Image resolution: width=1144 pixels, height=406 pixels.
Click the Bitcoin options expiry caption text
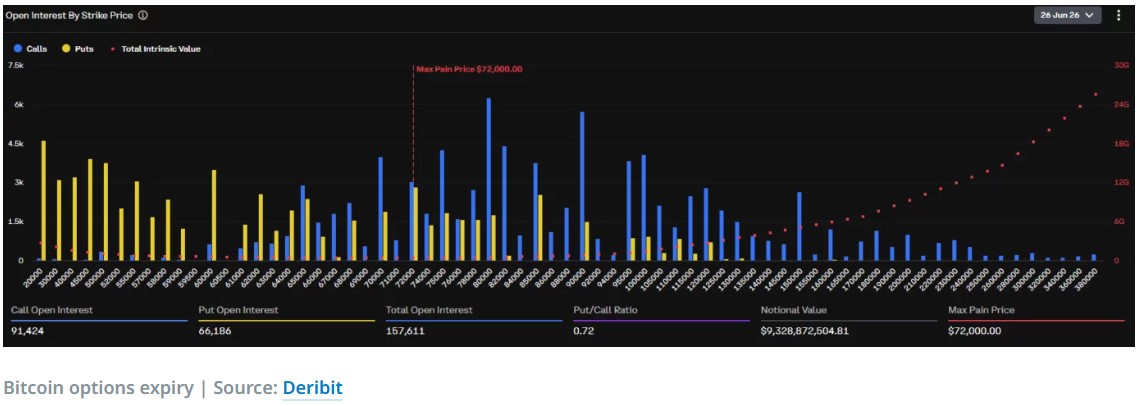pos(98,388)
